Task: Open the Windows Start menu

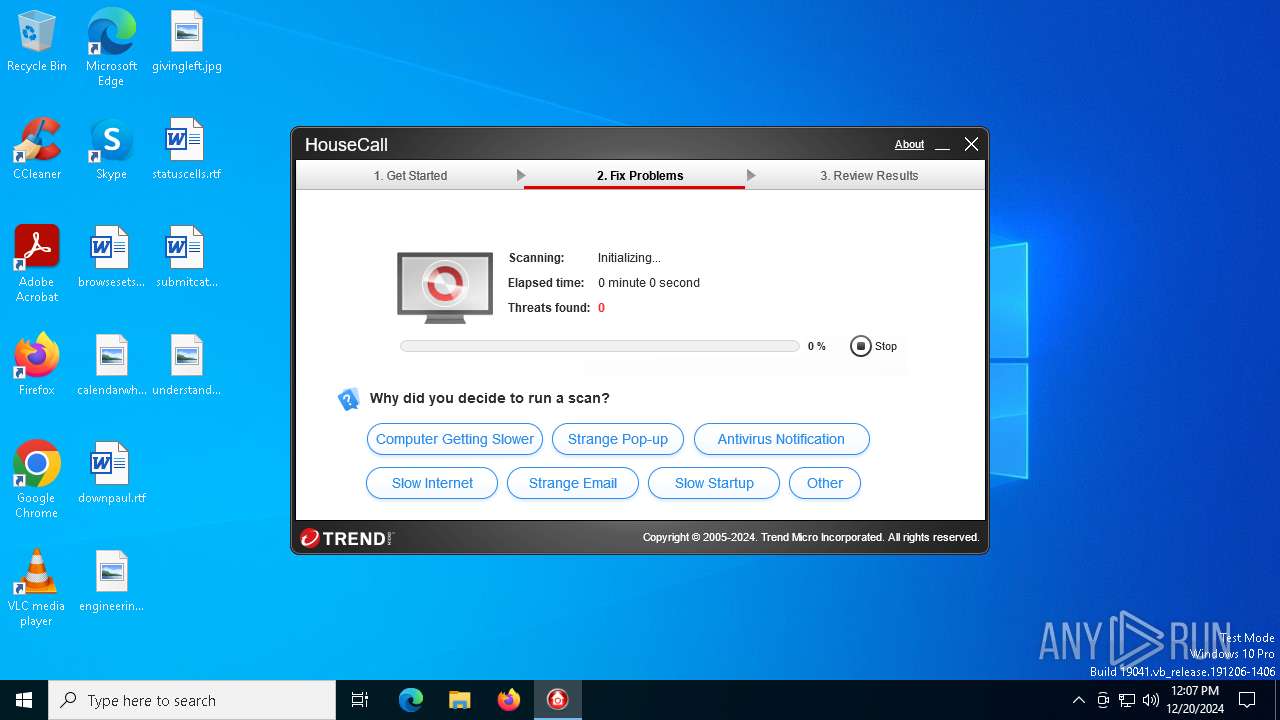Action: 24,700
